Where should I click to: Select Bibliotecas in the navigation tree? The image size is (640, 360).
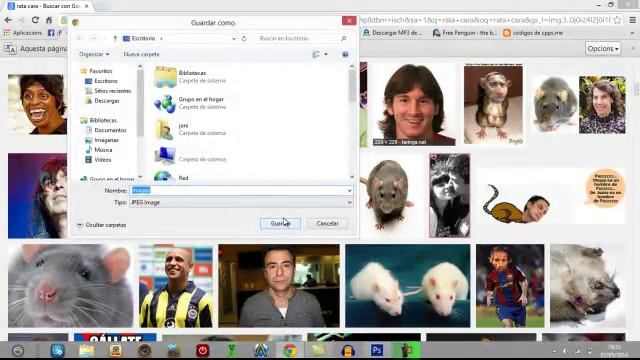(x=103, y=120)
